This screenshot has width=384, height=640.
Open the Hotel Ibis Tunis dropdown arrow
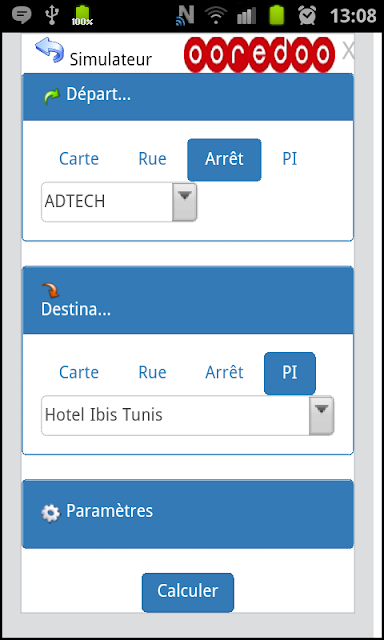pyautogui.click(x=322, y=416)
